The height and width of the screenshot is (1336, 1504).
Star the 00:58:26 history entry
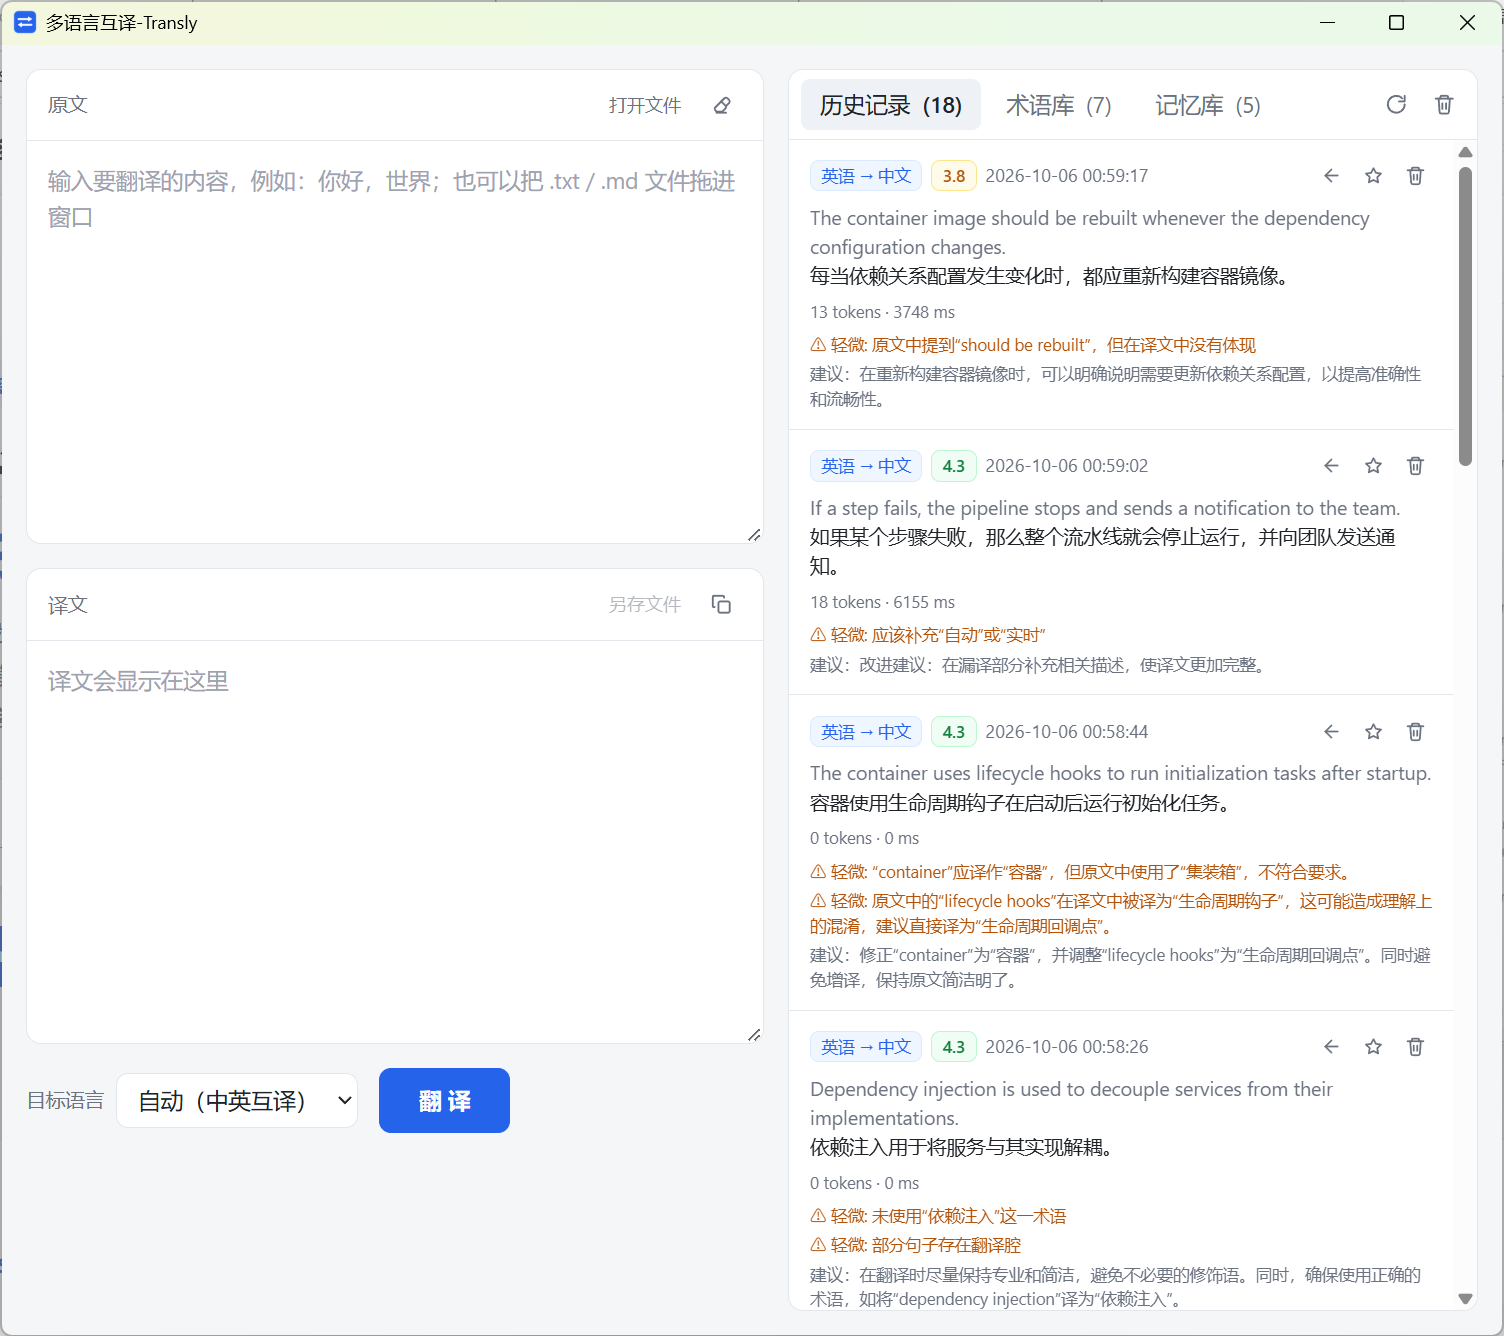click(x=1373, y=1047)
